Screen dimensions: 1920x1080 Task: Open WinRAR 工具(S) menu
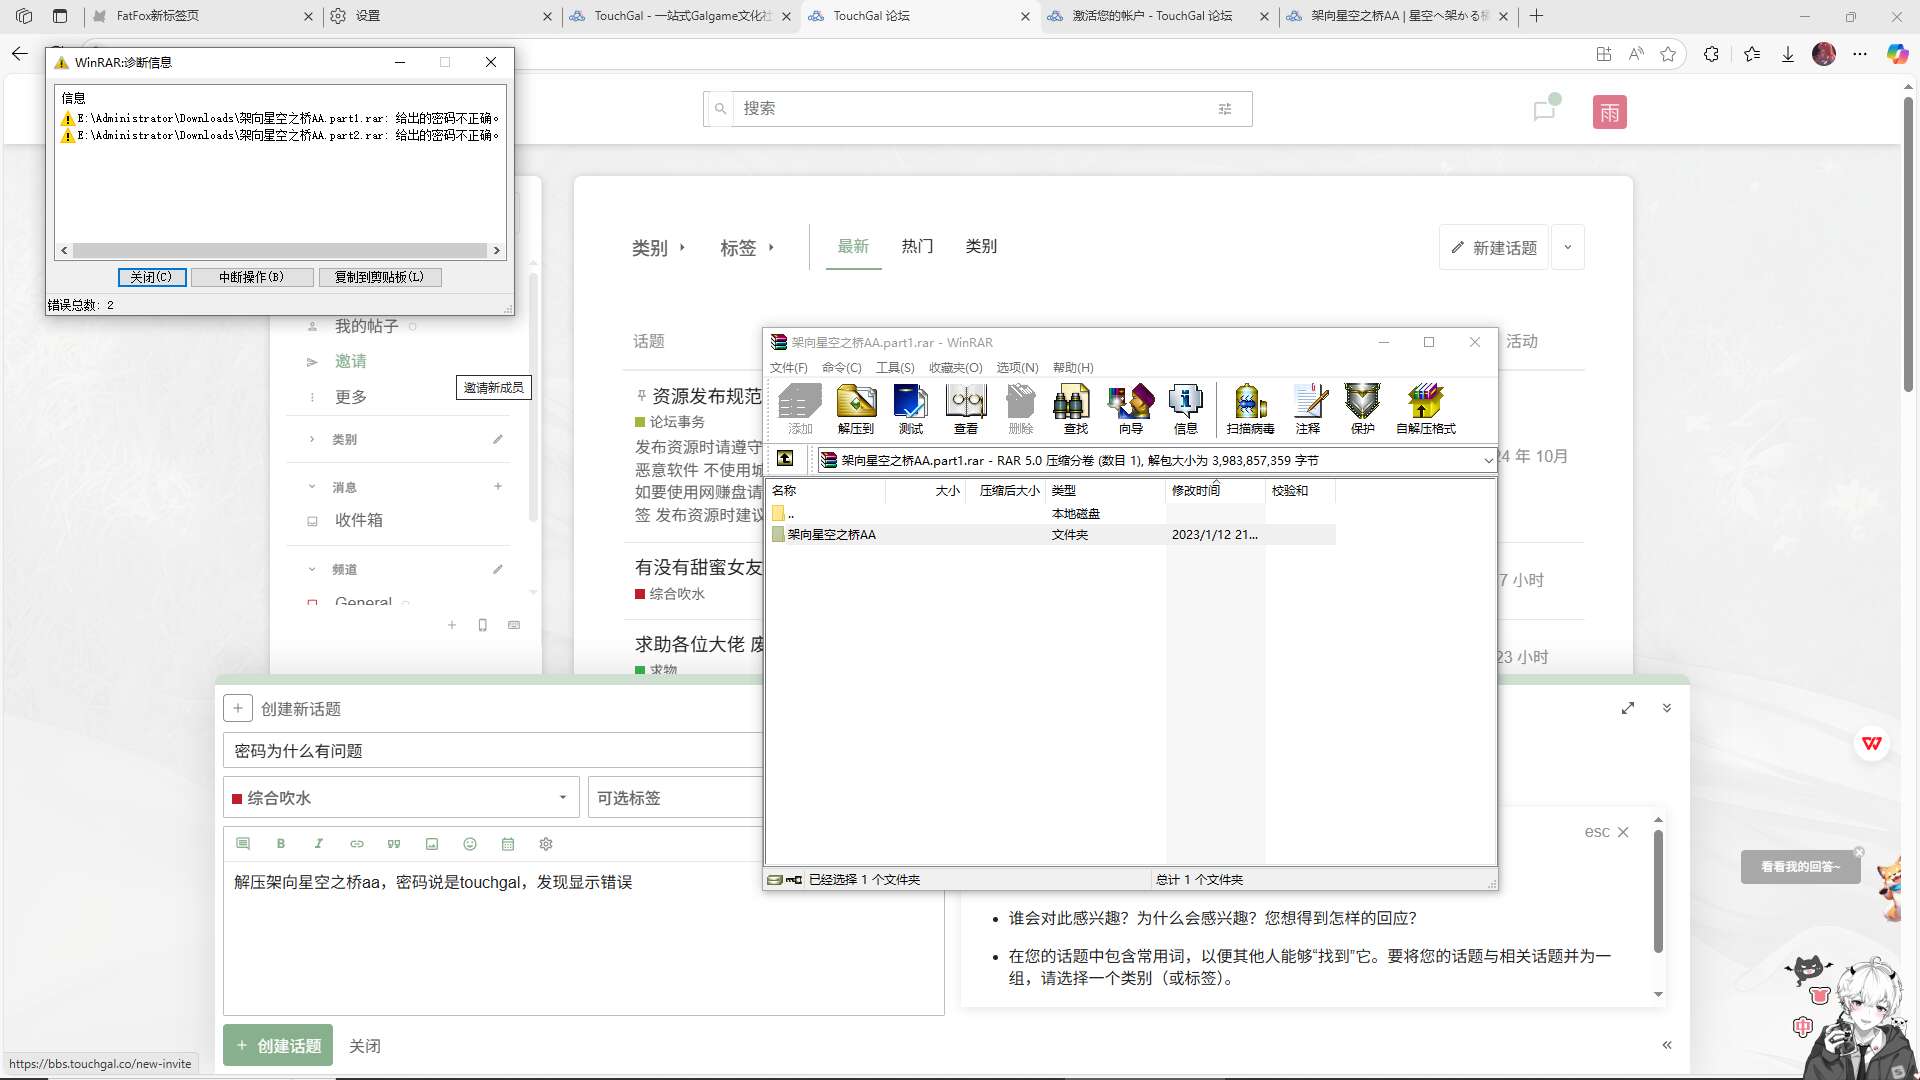click(895, 367)
